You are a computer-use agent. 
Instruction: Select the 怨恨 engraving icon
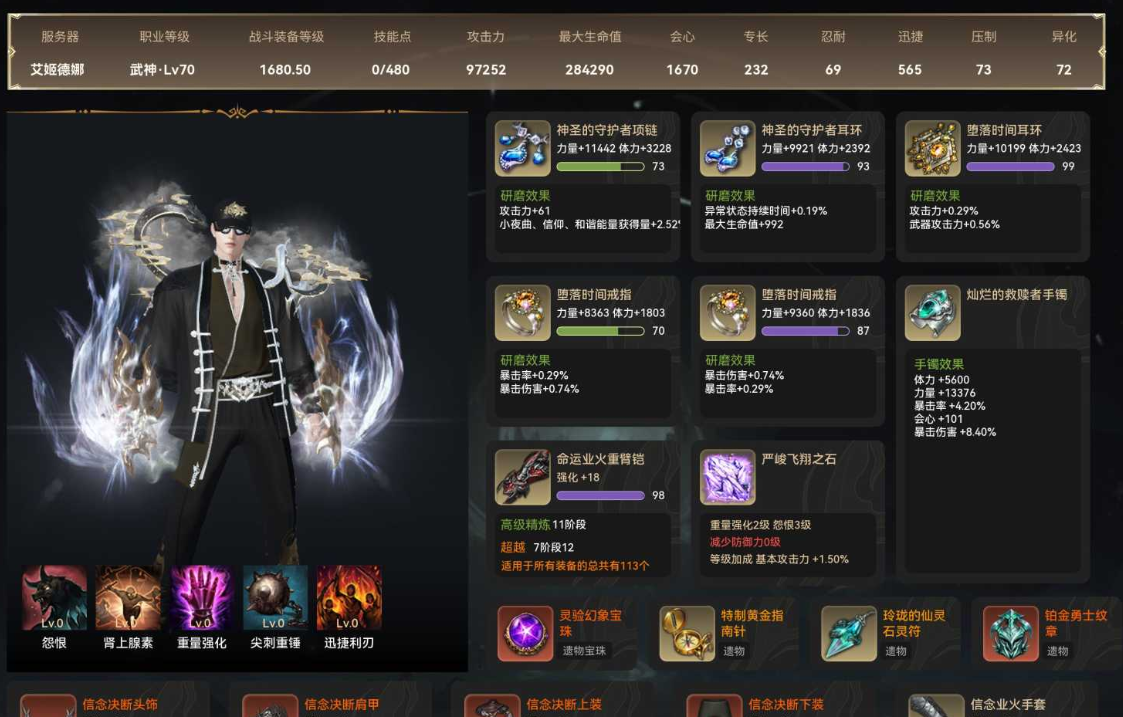pos(54,598)
